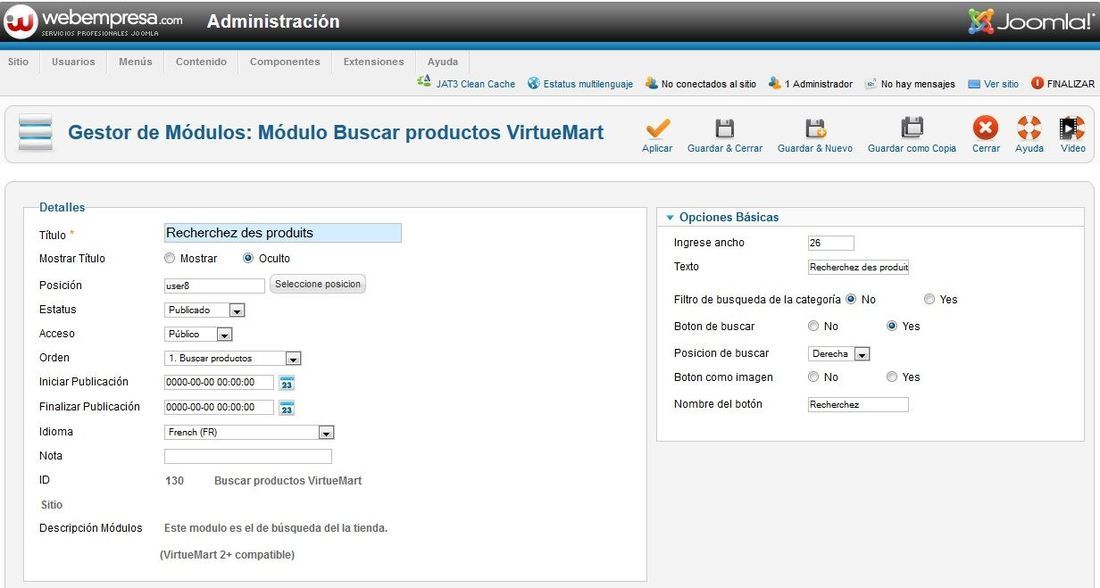Open the Menús menu
Viewport: 1100px width, 588px height.
[135, 62]
